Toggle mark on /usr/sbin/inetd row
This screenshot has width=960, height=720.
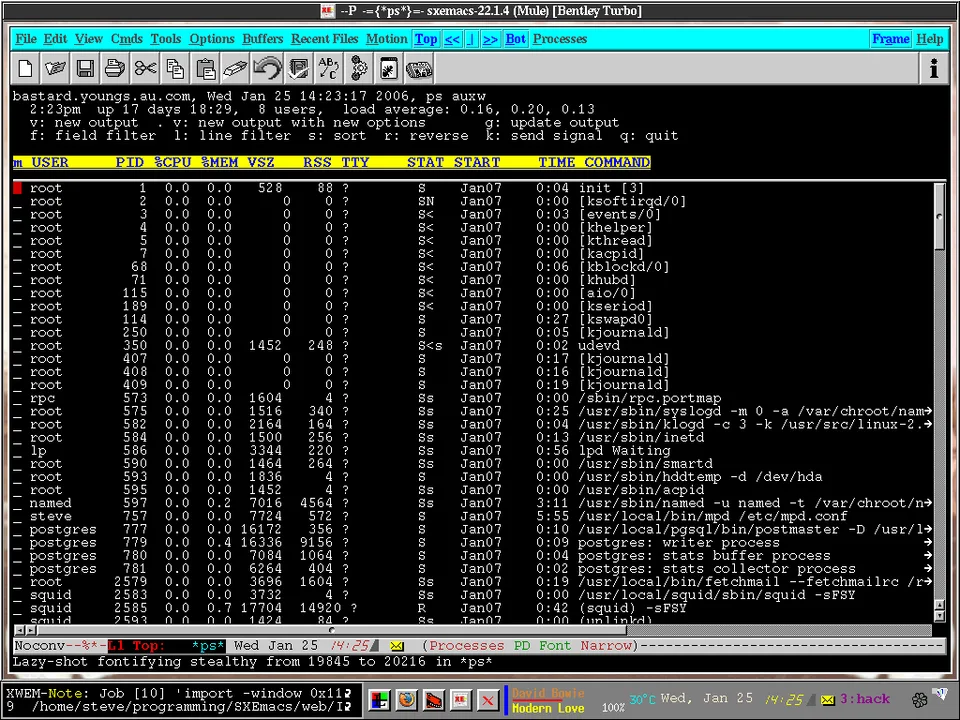click(17, 438)
